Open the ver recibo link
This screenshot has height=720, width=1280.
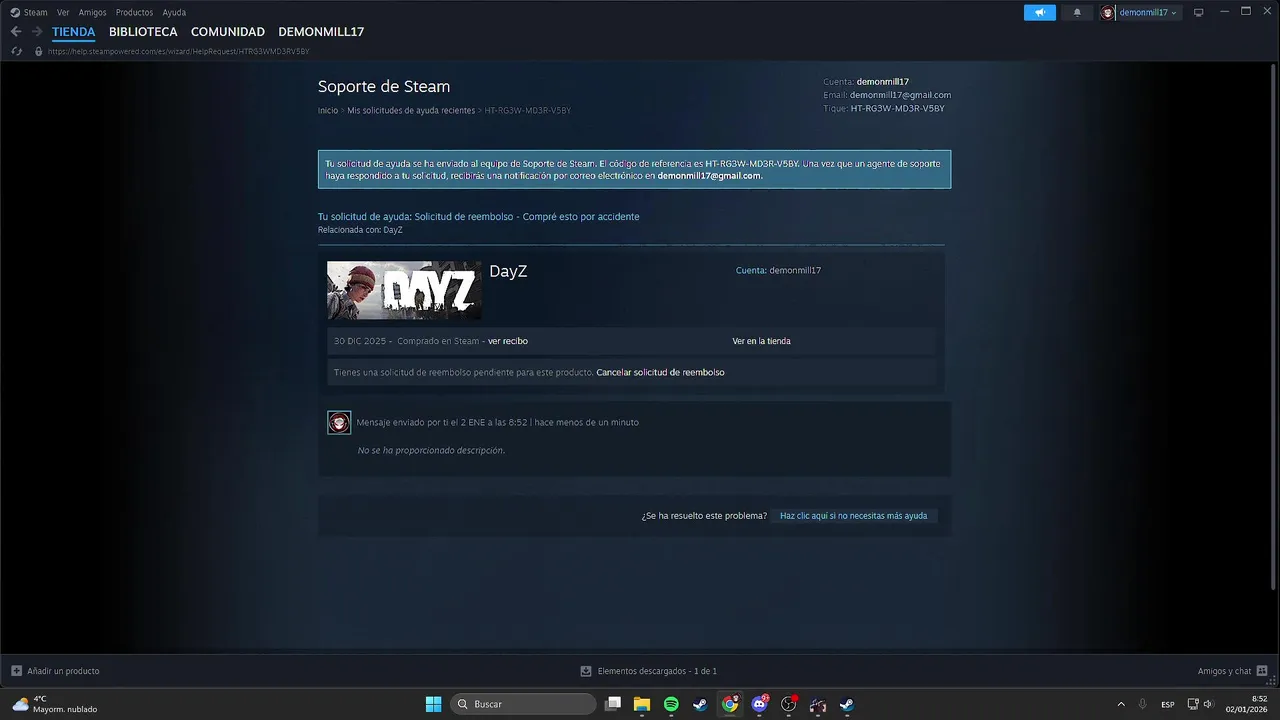pos(508,341)
